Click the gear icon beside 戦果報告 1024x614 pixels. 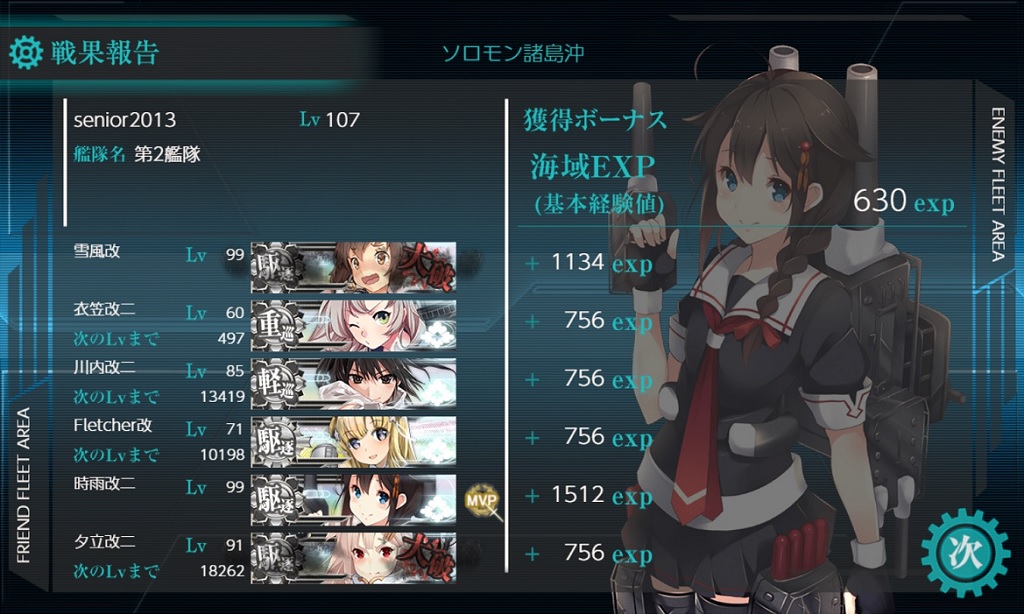(26, 52)
